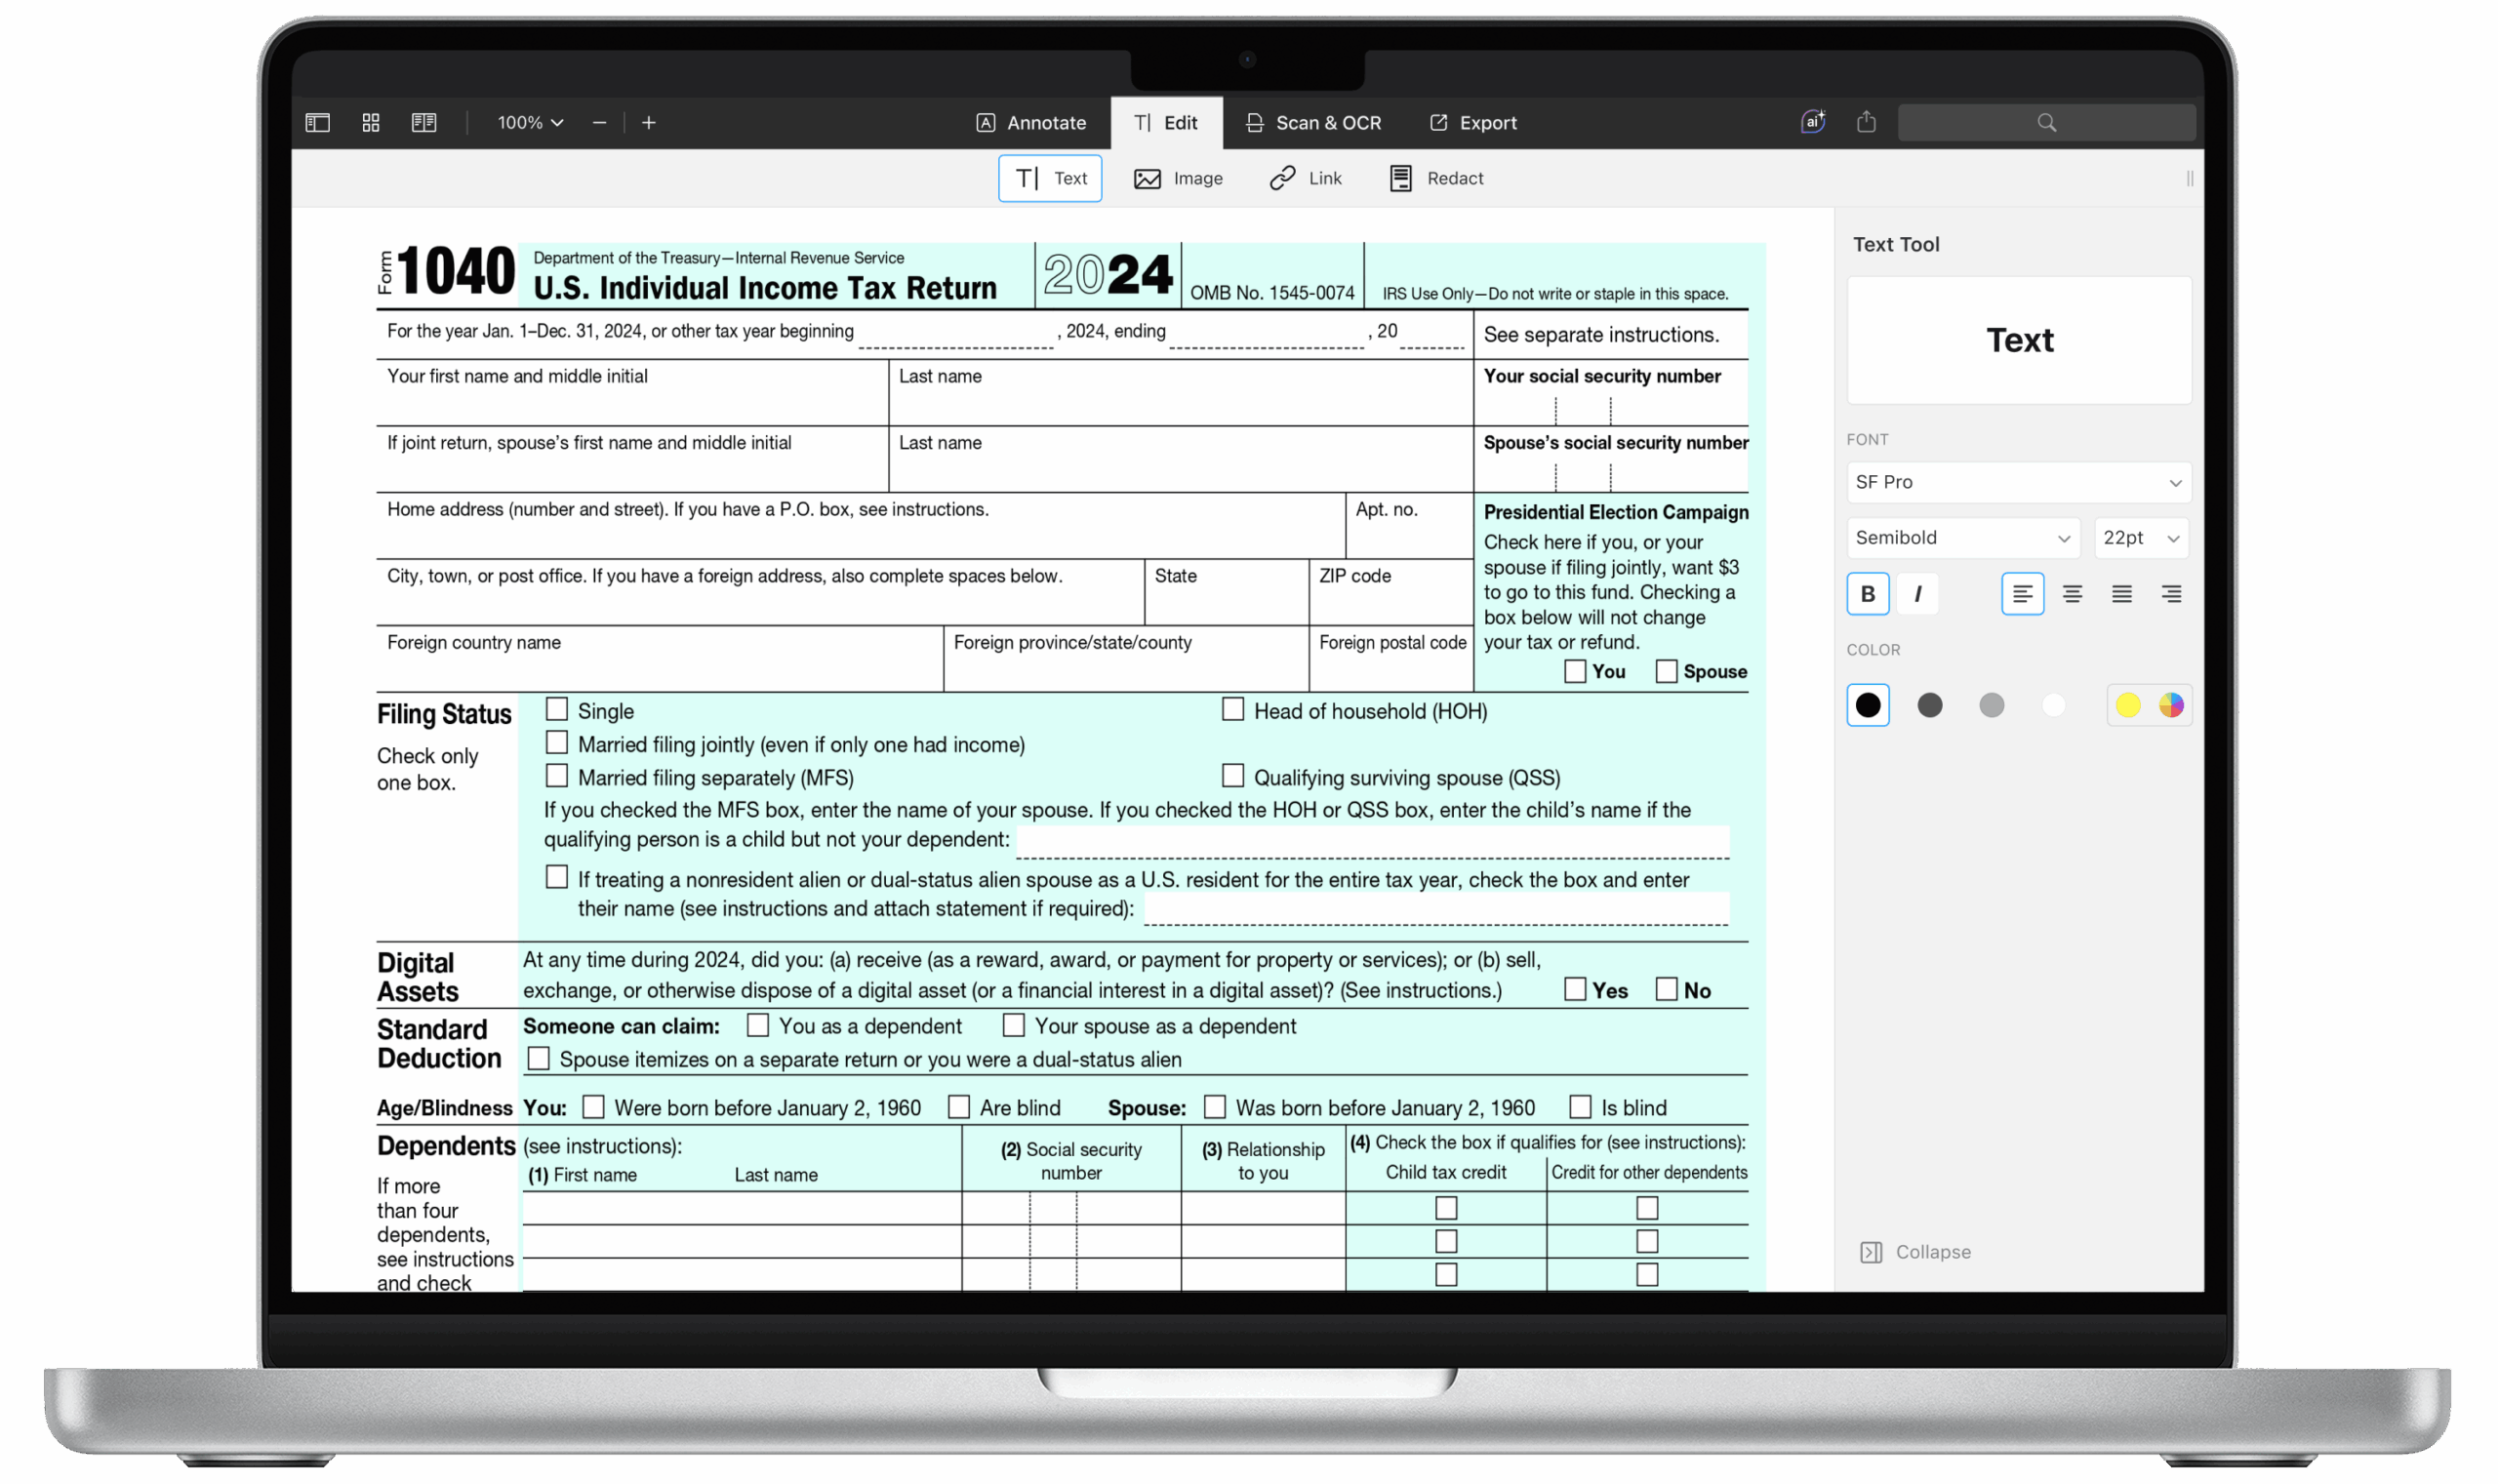Toggle the sidebar panel
This screenshot has width=2498, height=1484.
(317, 122)
